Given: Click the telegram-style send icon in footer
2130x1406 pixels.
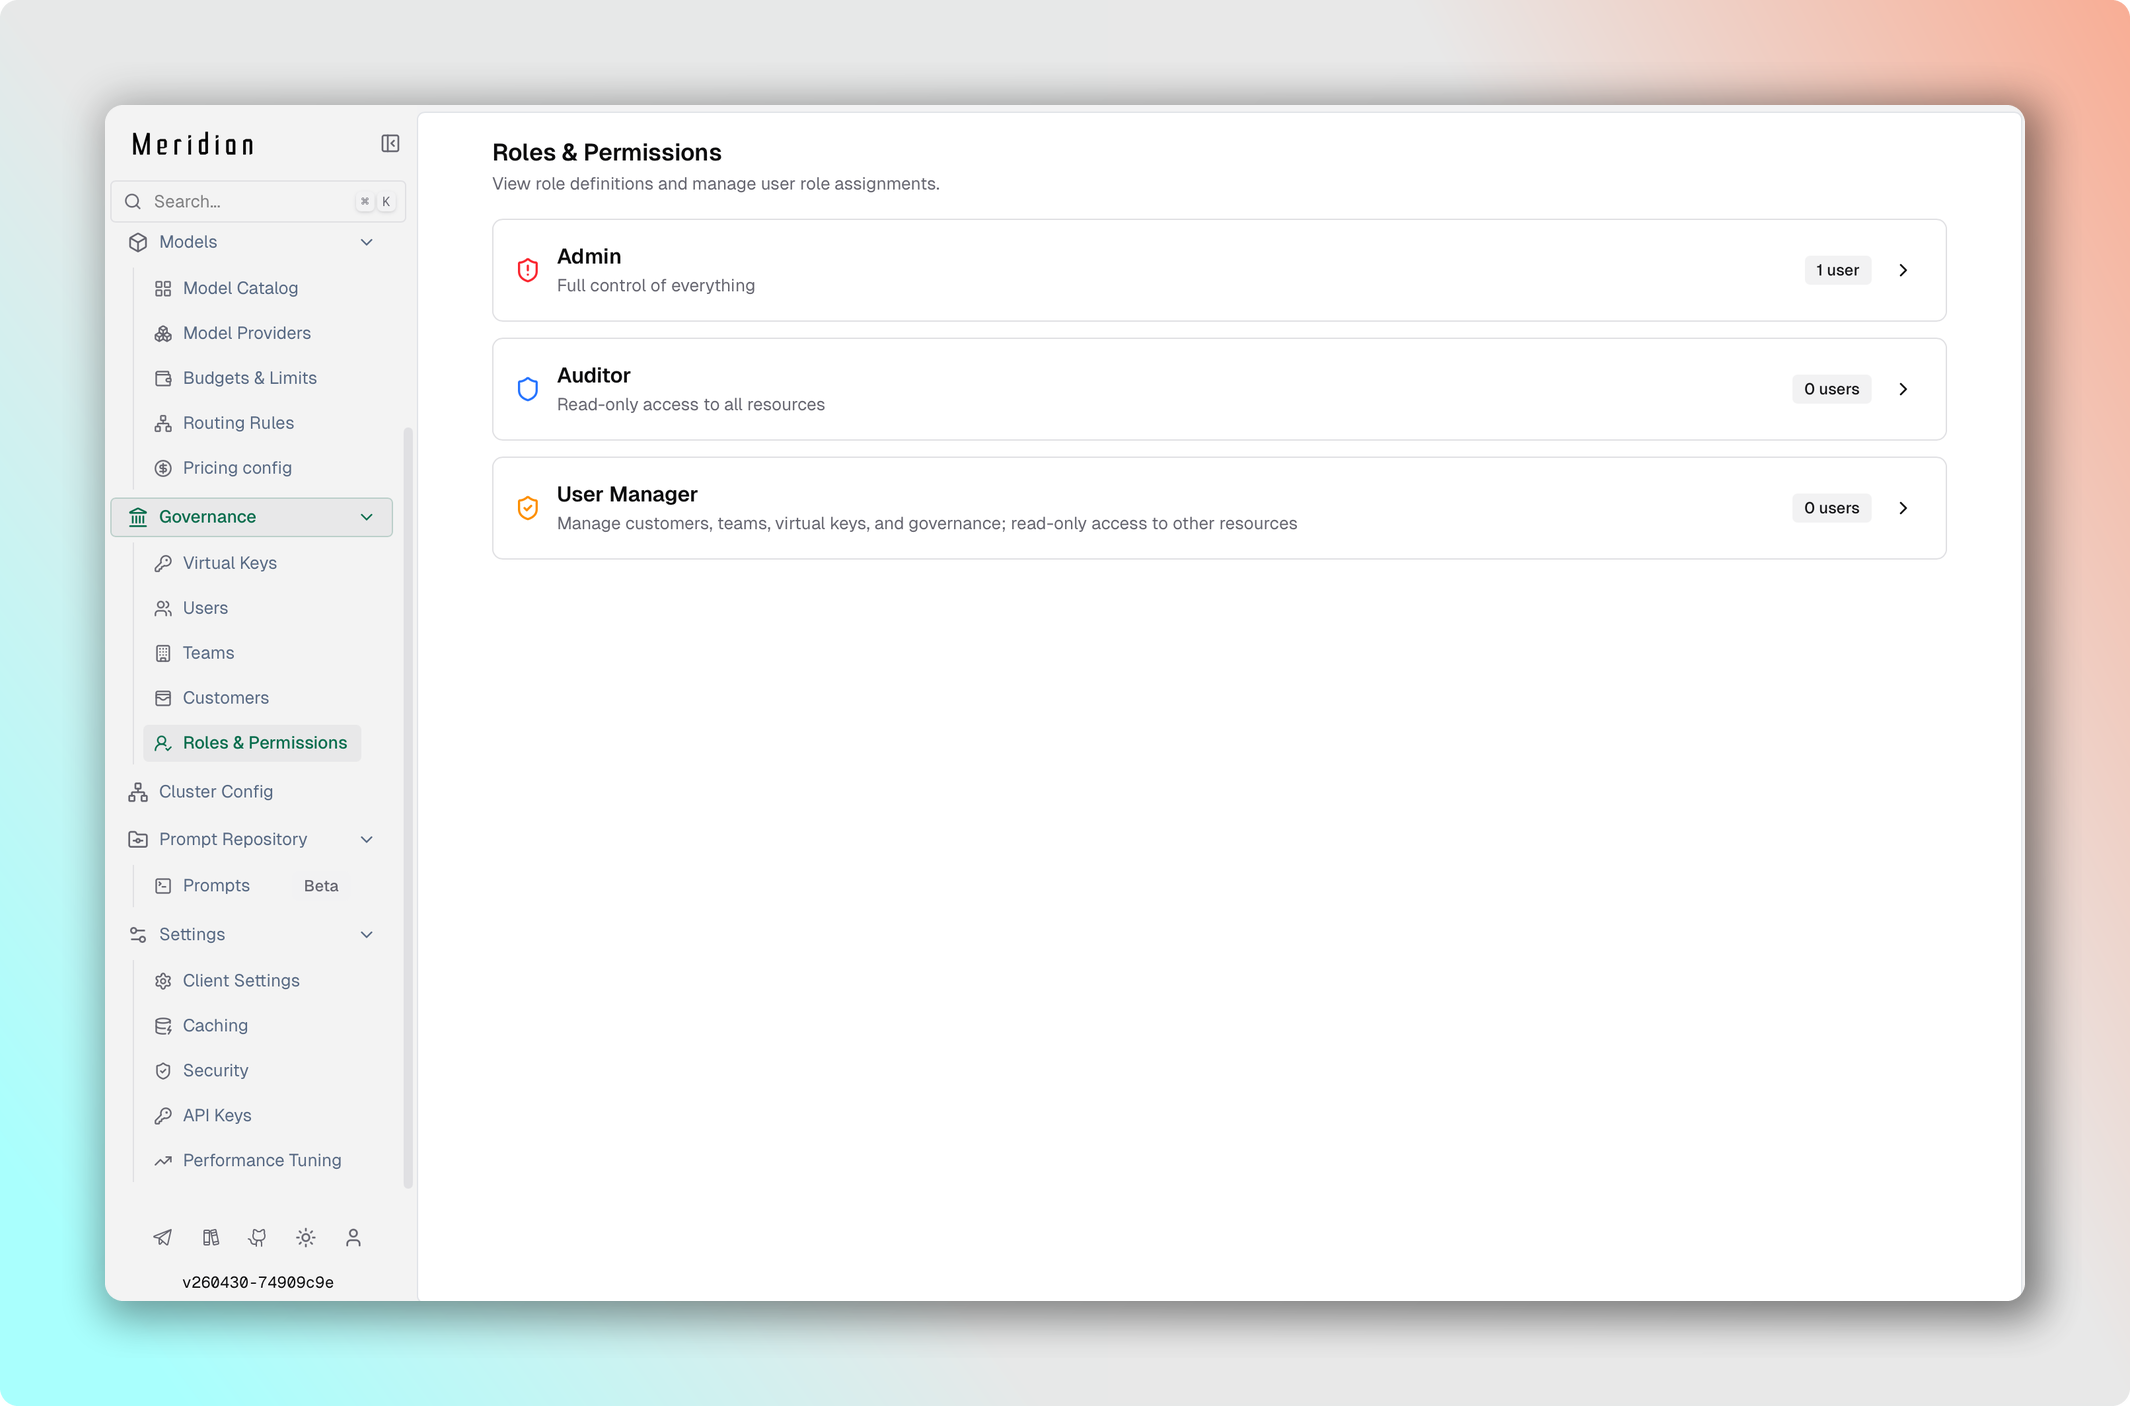Looking at the screenshot, I should [x=162, y=1238].
